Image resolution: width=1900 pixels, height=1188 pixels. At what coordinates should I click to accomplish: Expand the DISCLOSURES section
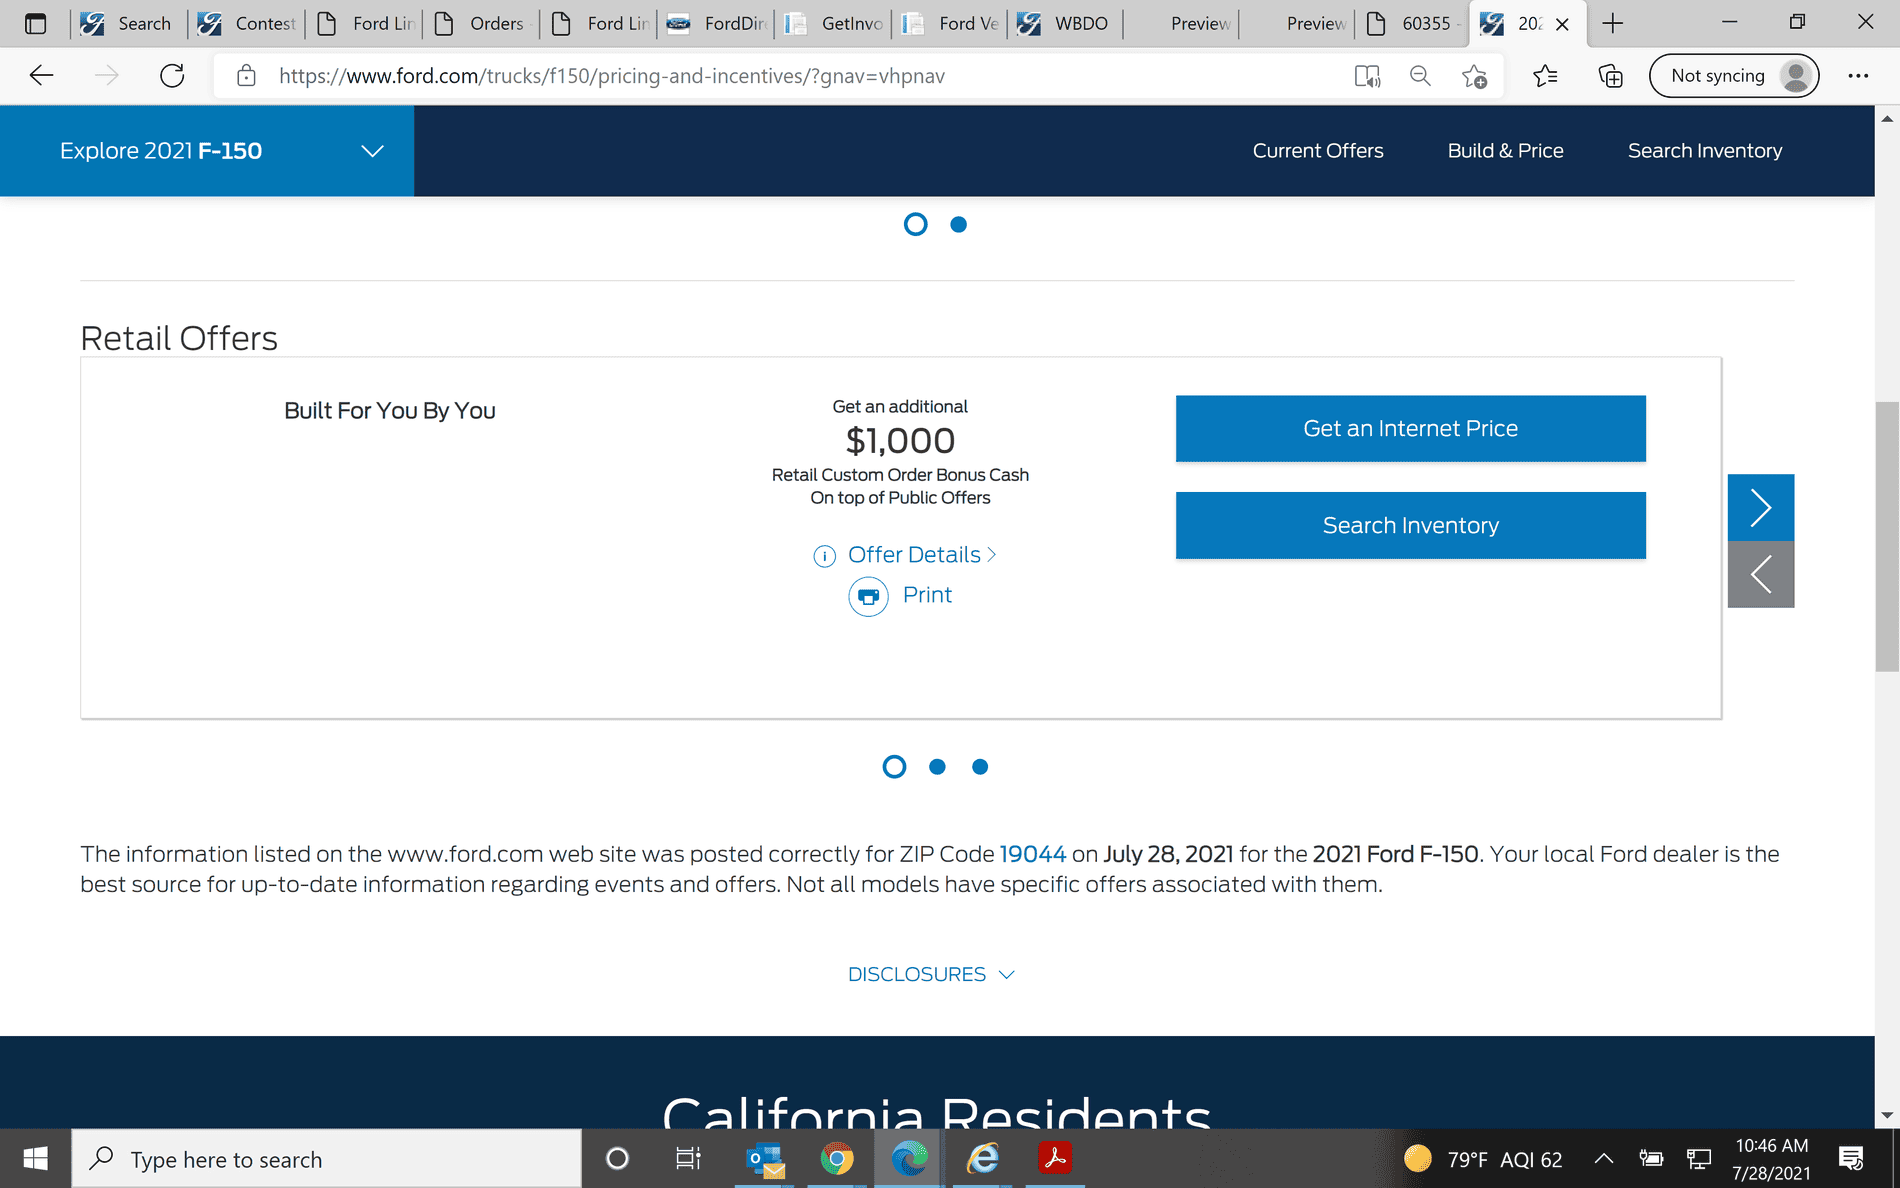[x=931, y=975]
